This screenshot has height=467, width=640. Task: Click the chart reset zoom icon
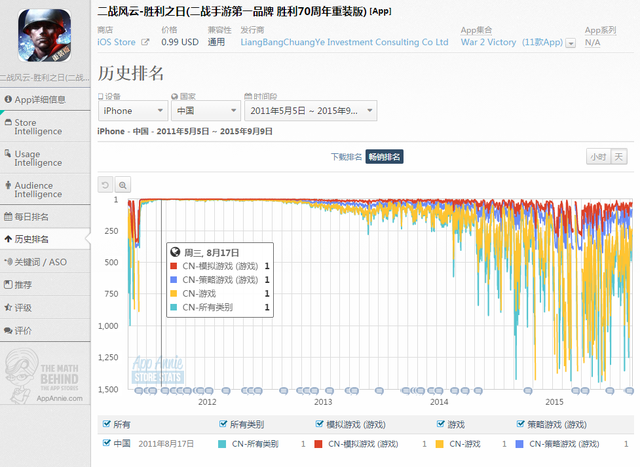[x=105, y=185]
